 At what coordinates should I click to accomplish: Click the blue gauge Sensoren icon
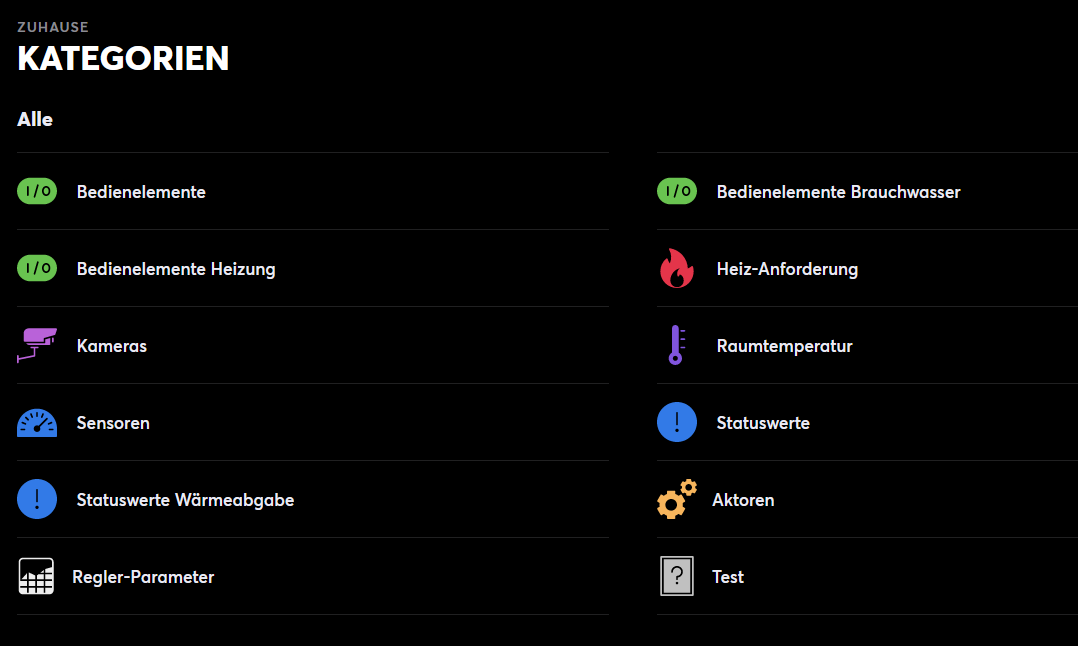point(37,423)
